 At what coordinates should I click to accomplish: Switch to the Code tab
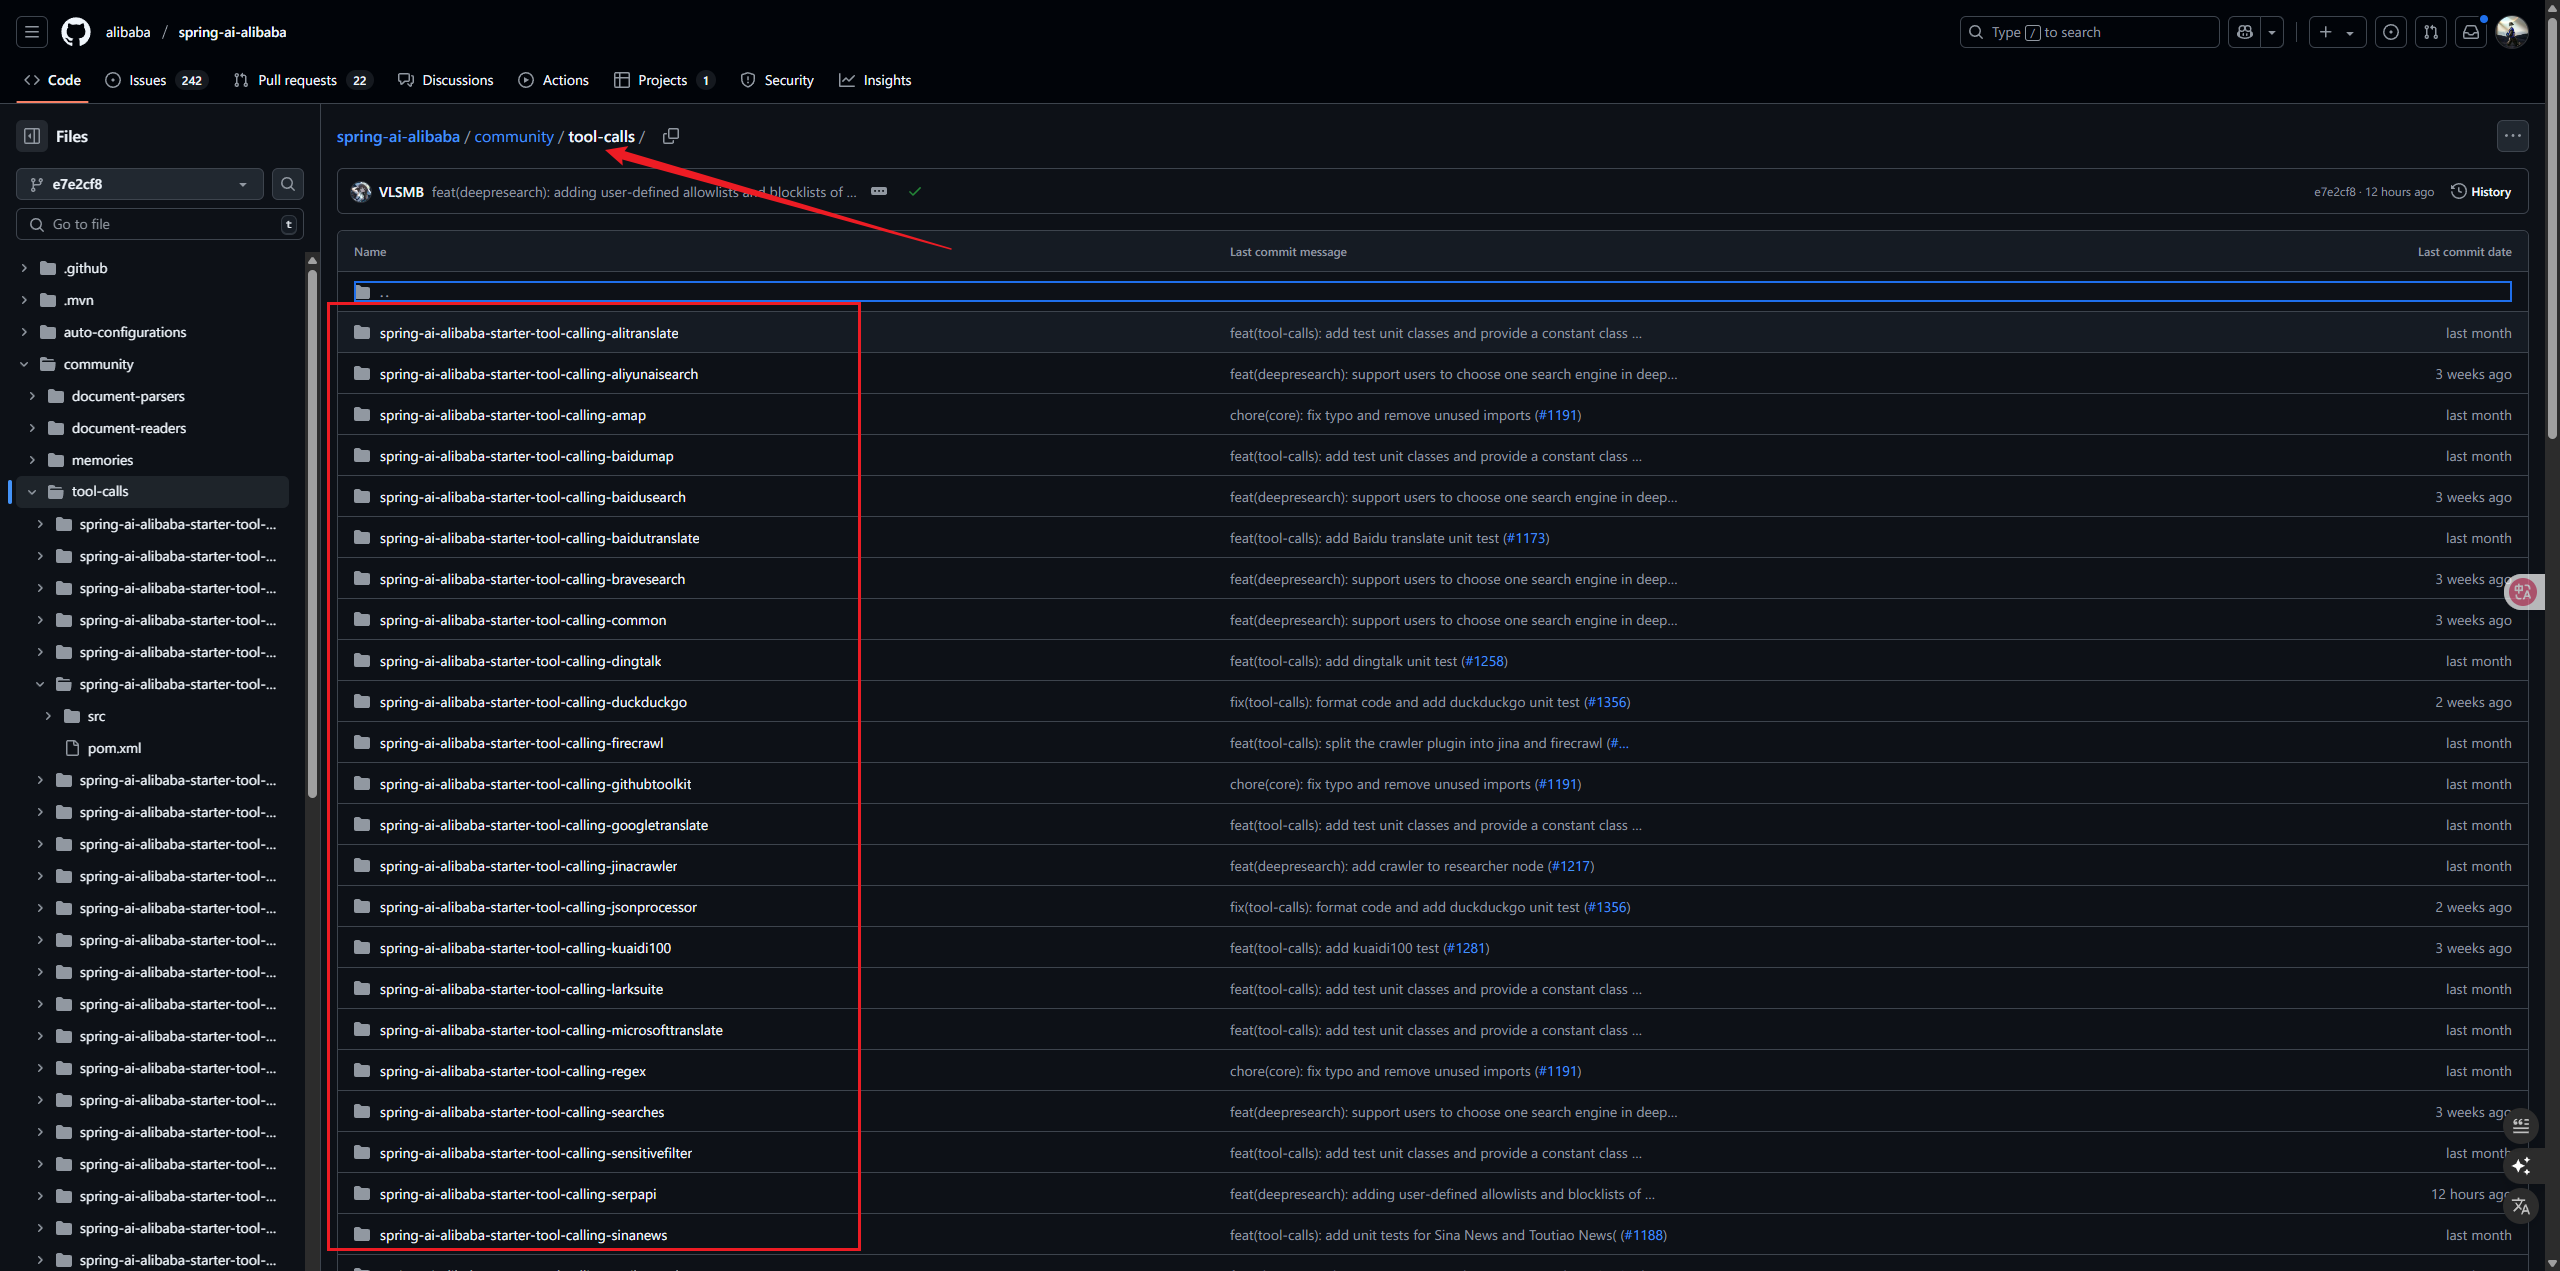(x=53, y=80)
